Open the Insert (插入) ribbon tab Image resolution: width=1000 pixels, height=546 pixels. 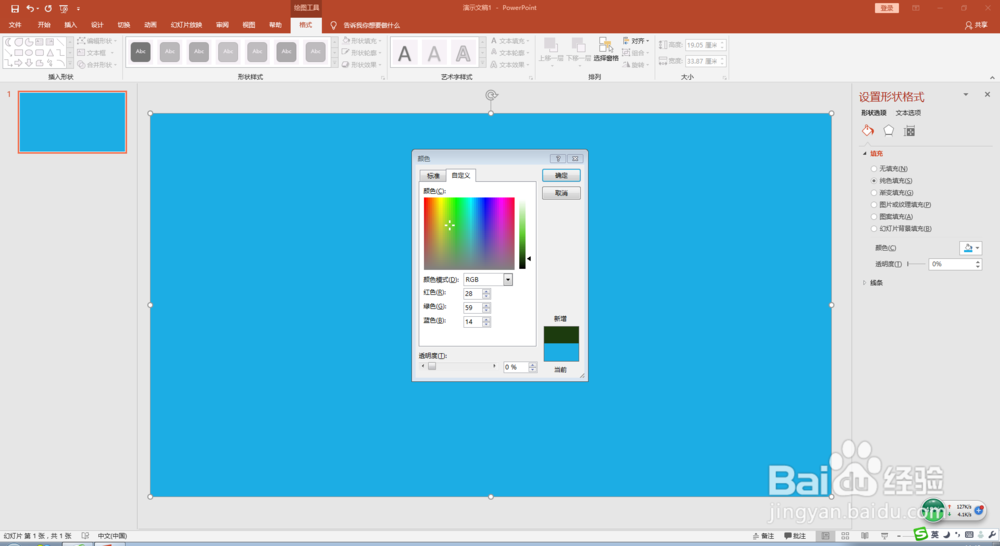tap(70, 25)
